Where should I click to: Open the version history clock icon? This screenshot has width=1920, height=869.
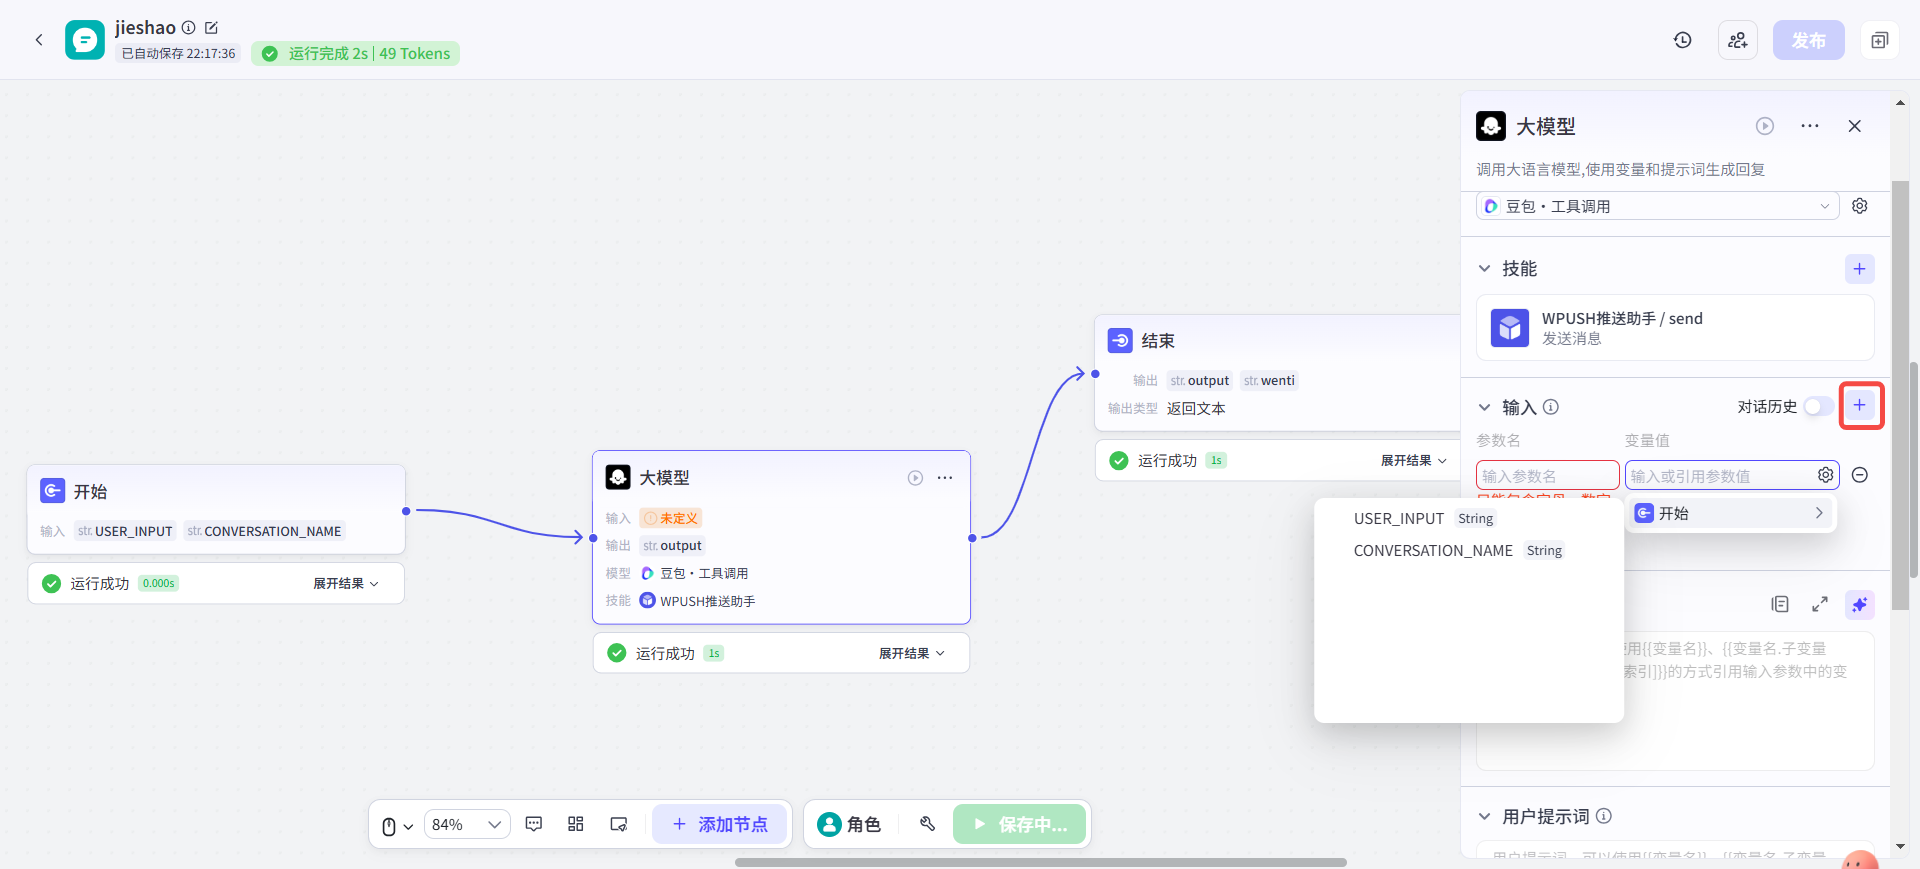tap(1683, 40)
